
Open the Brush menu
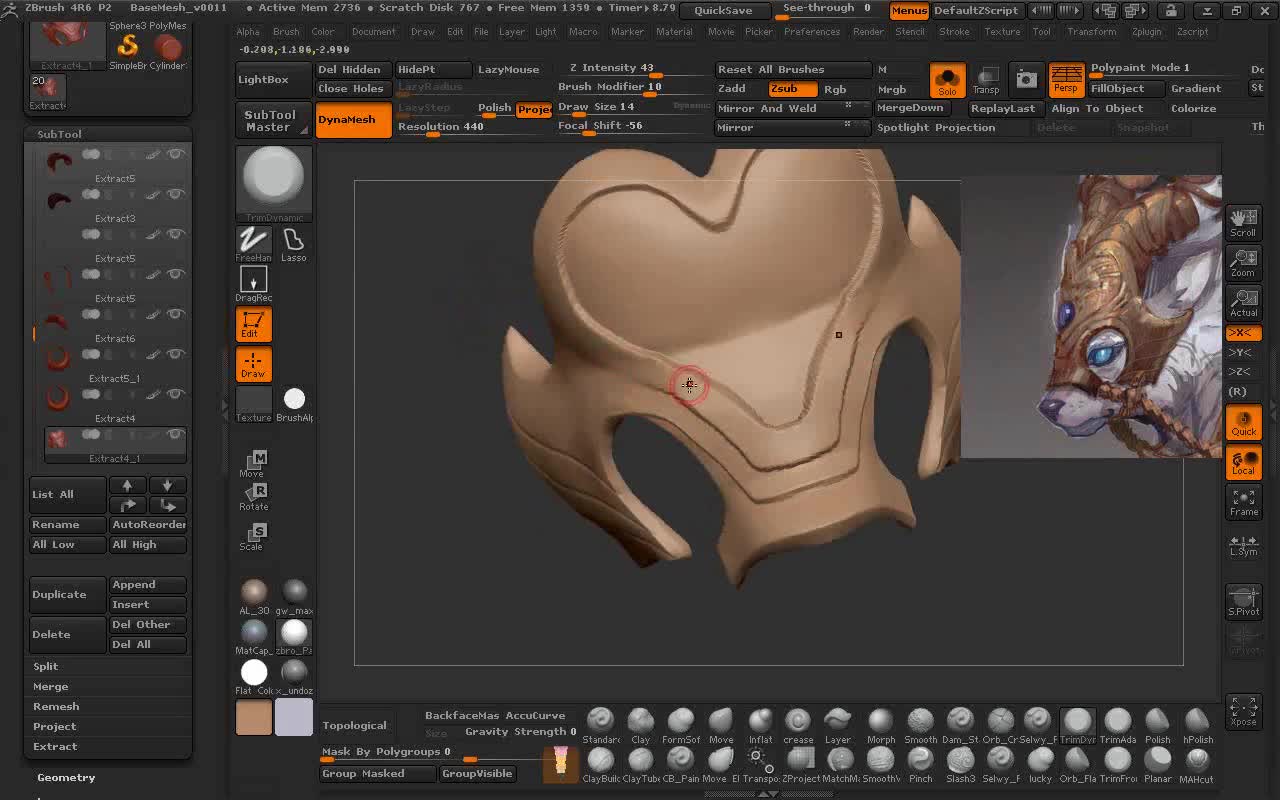pos(286,32)
